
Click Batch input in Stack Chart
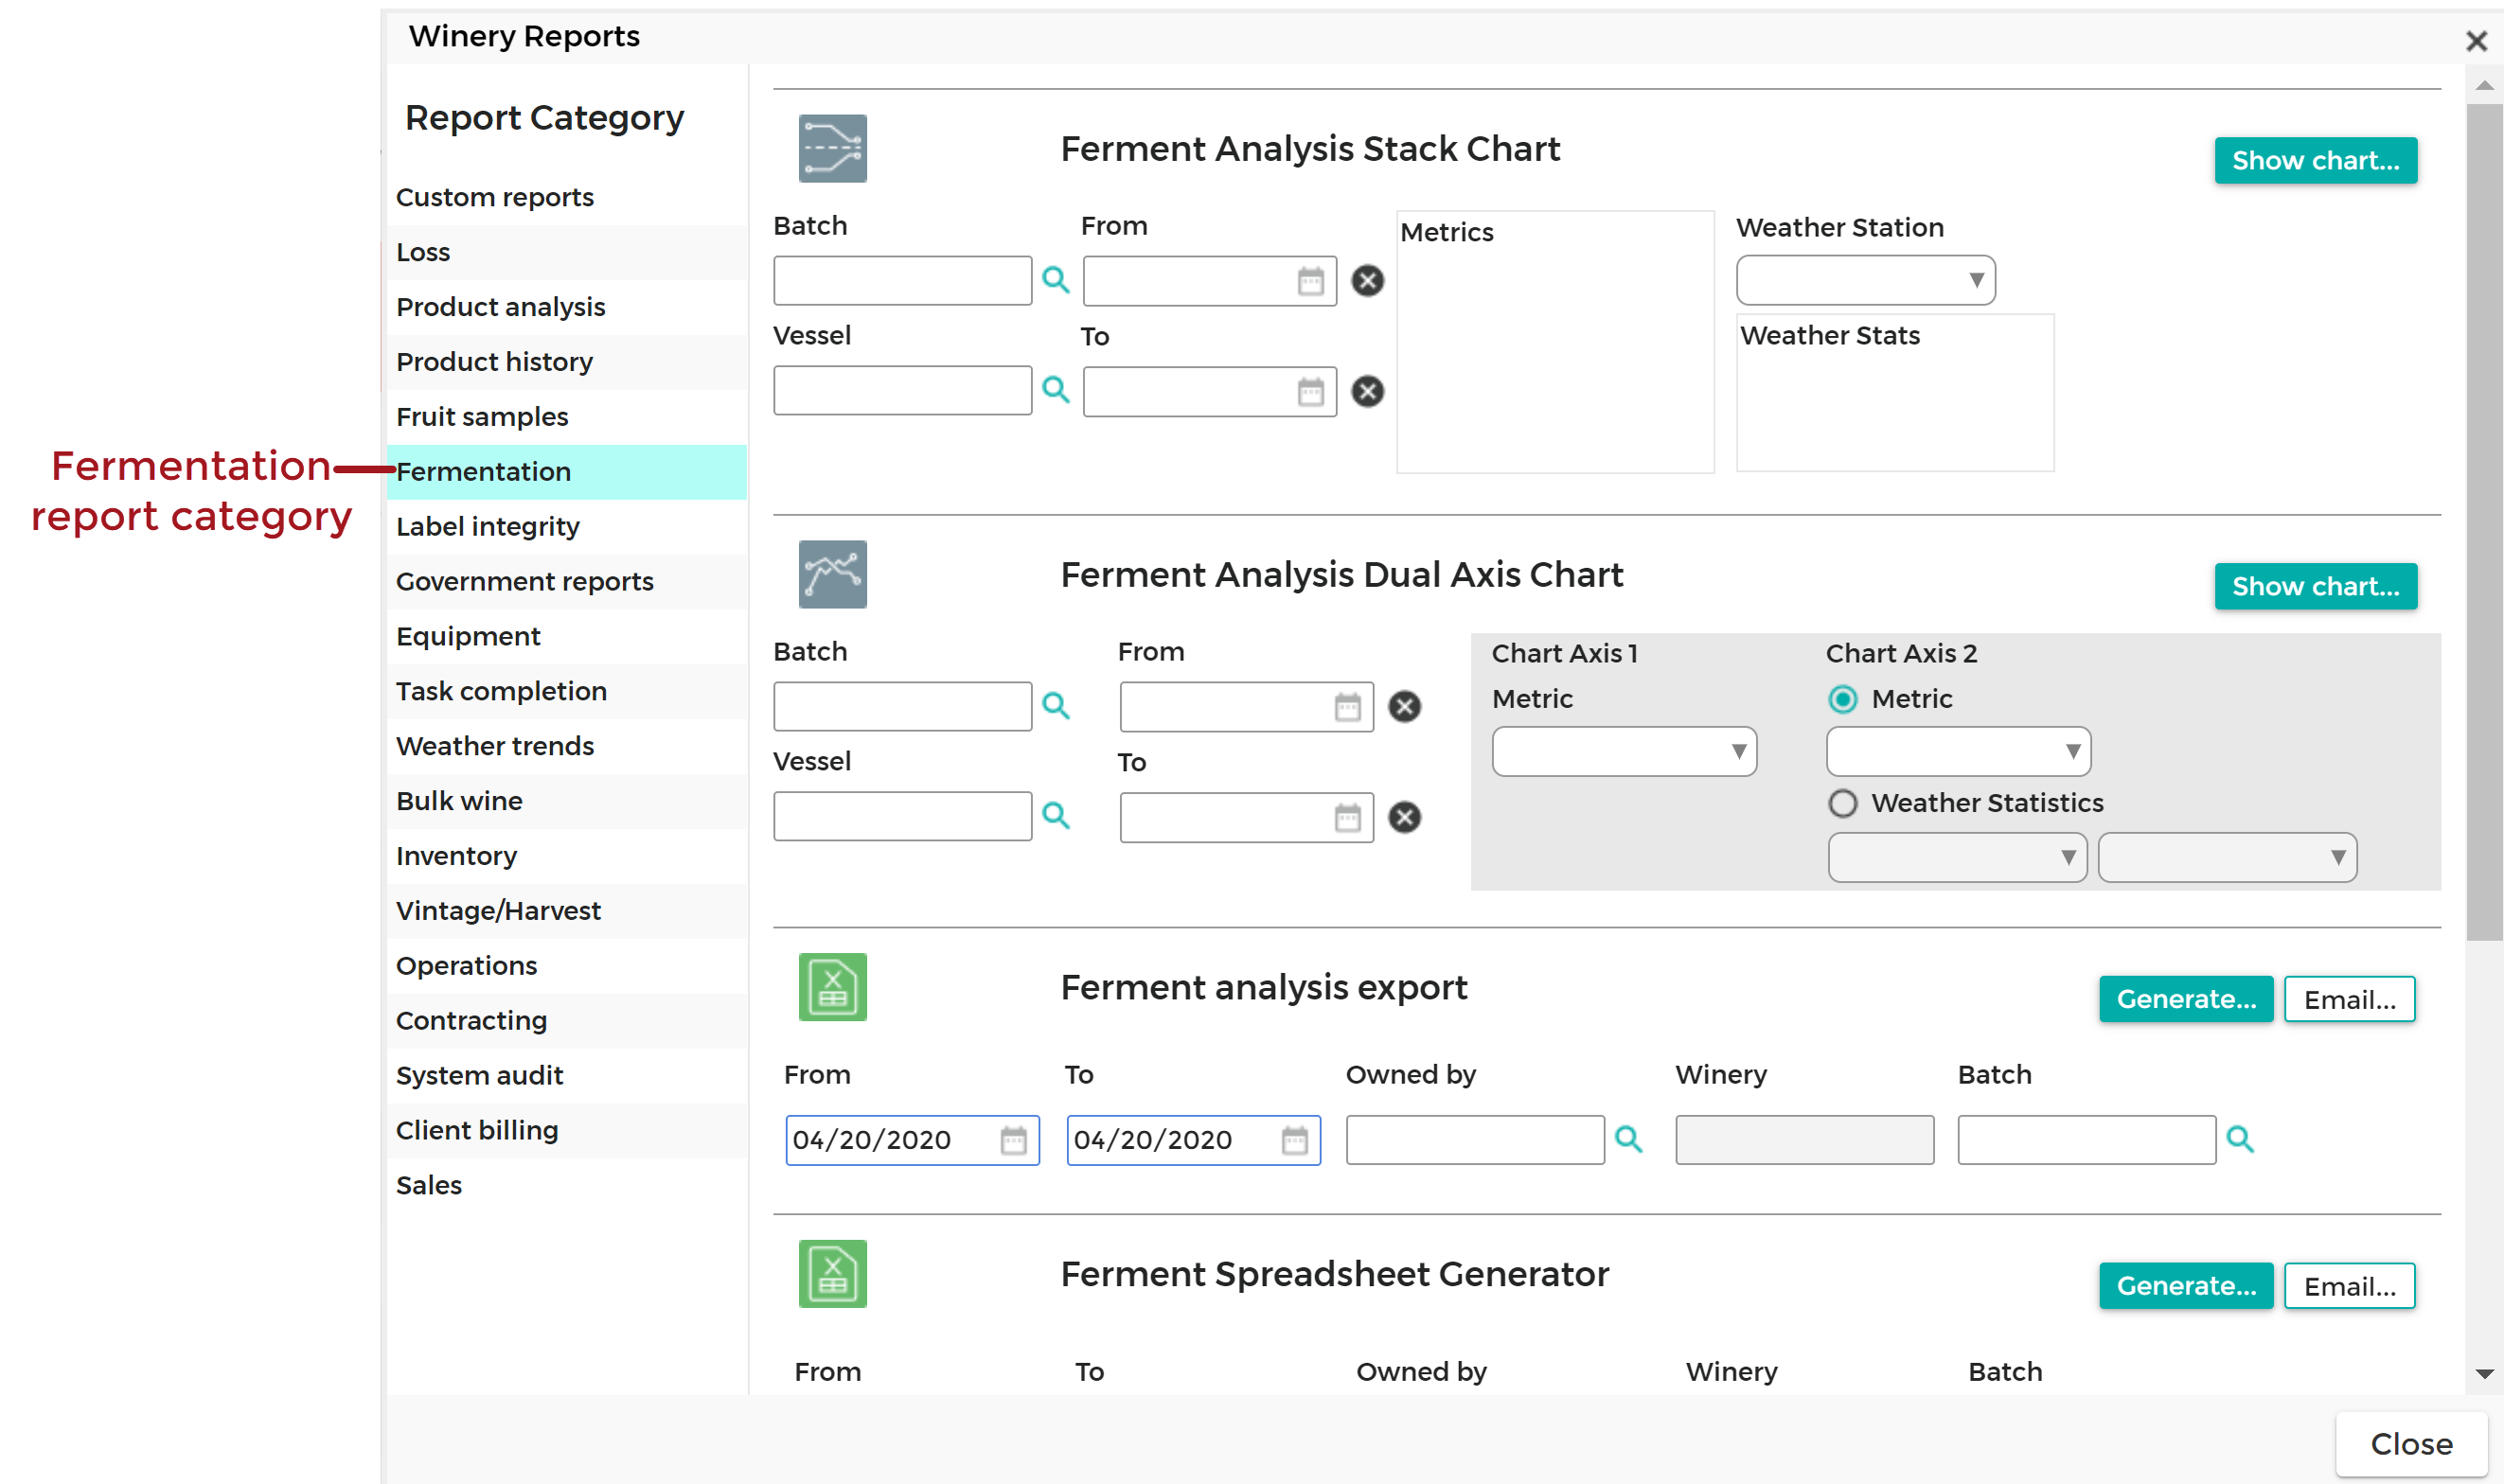pyautogui.click(x=902, y=280)
